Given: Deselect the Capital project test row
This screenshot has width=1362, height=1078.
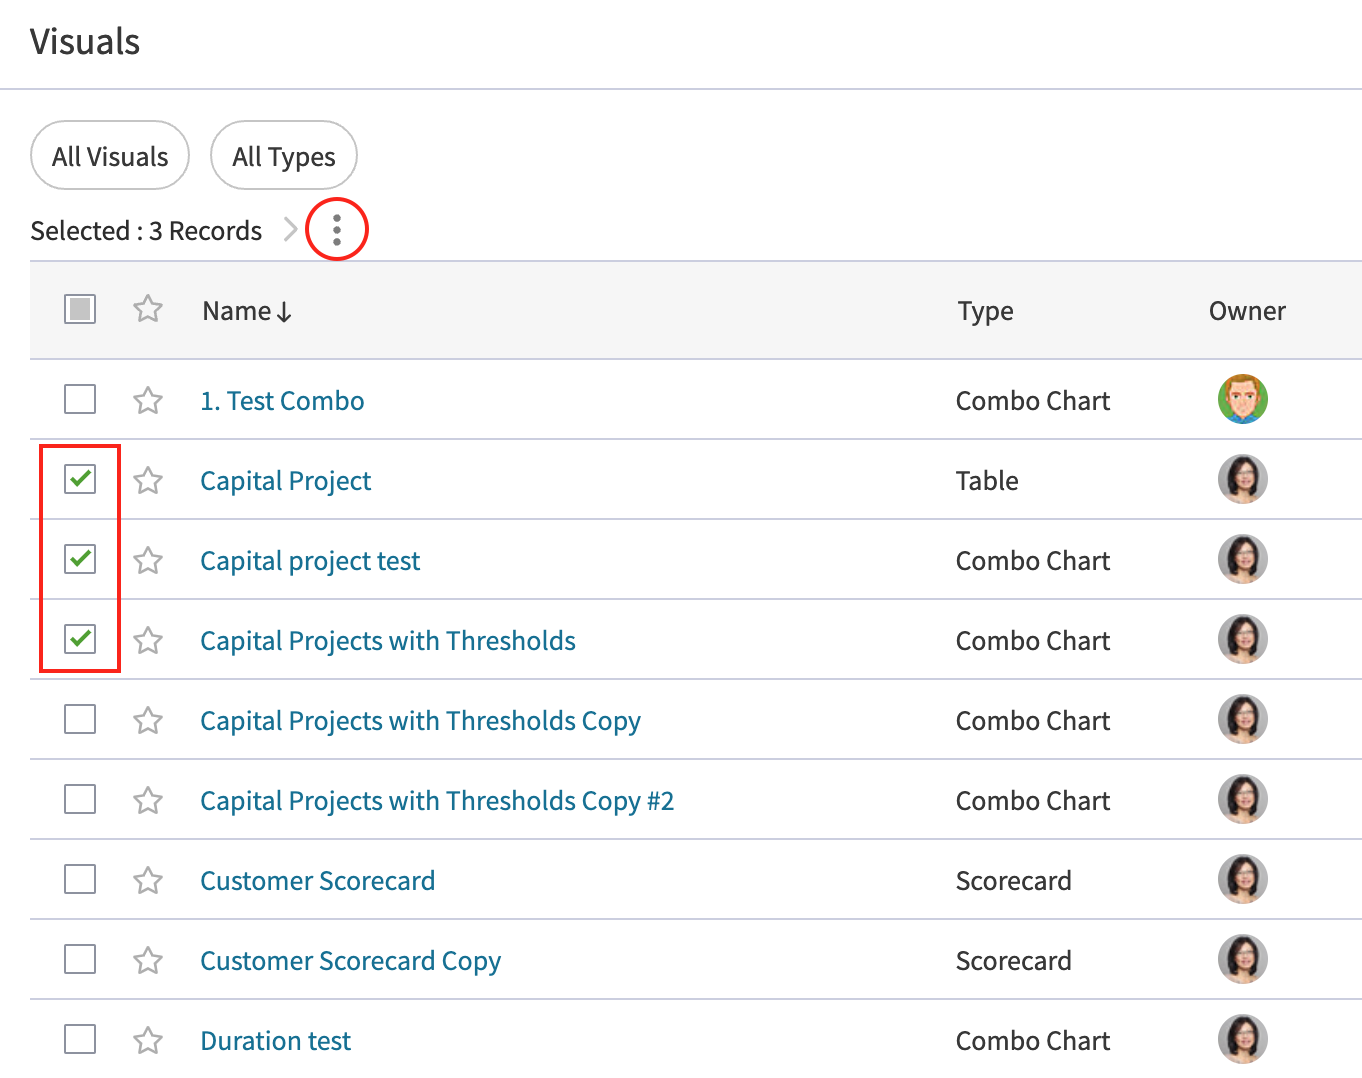Looking at the screenshot, I should coord(80,559).
